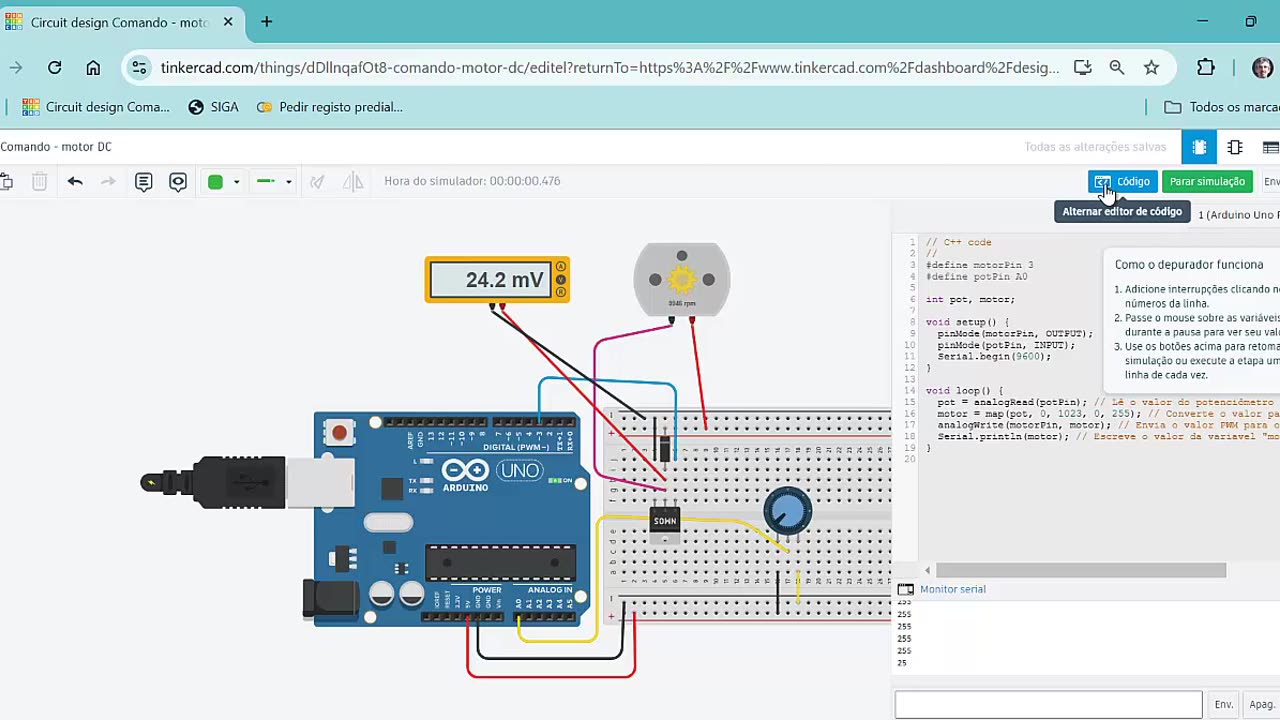Open the SIGA bookmark

(213, 107)
